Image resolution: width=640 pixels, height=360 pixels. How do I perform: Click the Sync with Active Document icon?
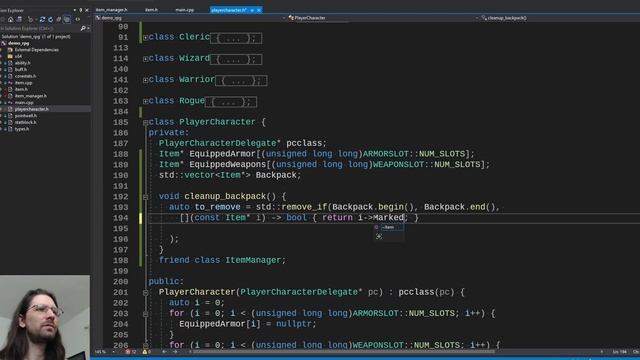[x=42, y=19]
